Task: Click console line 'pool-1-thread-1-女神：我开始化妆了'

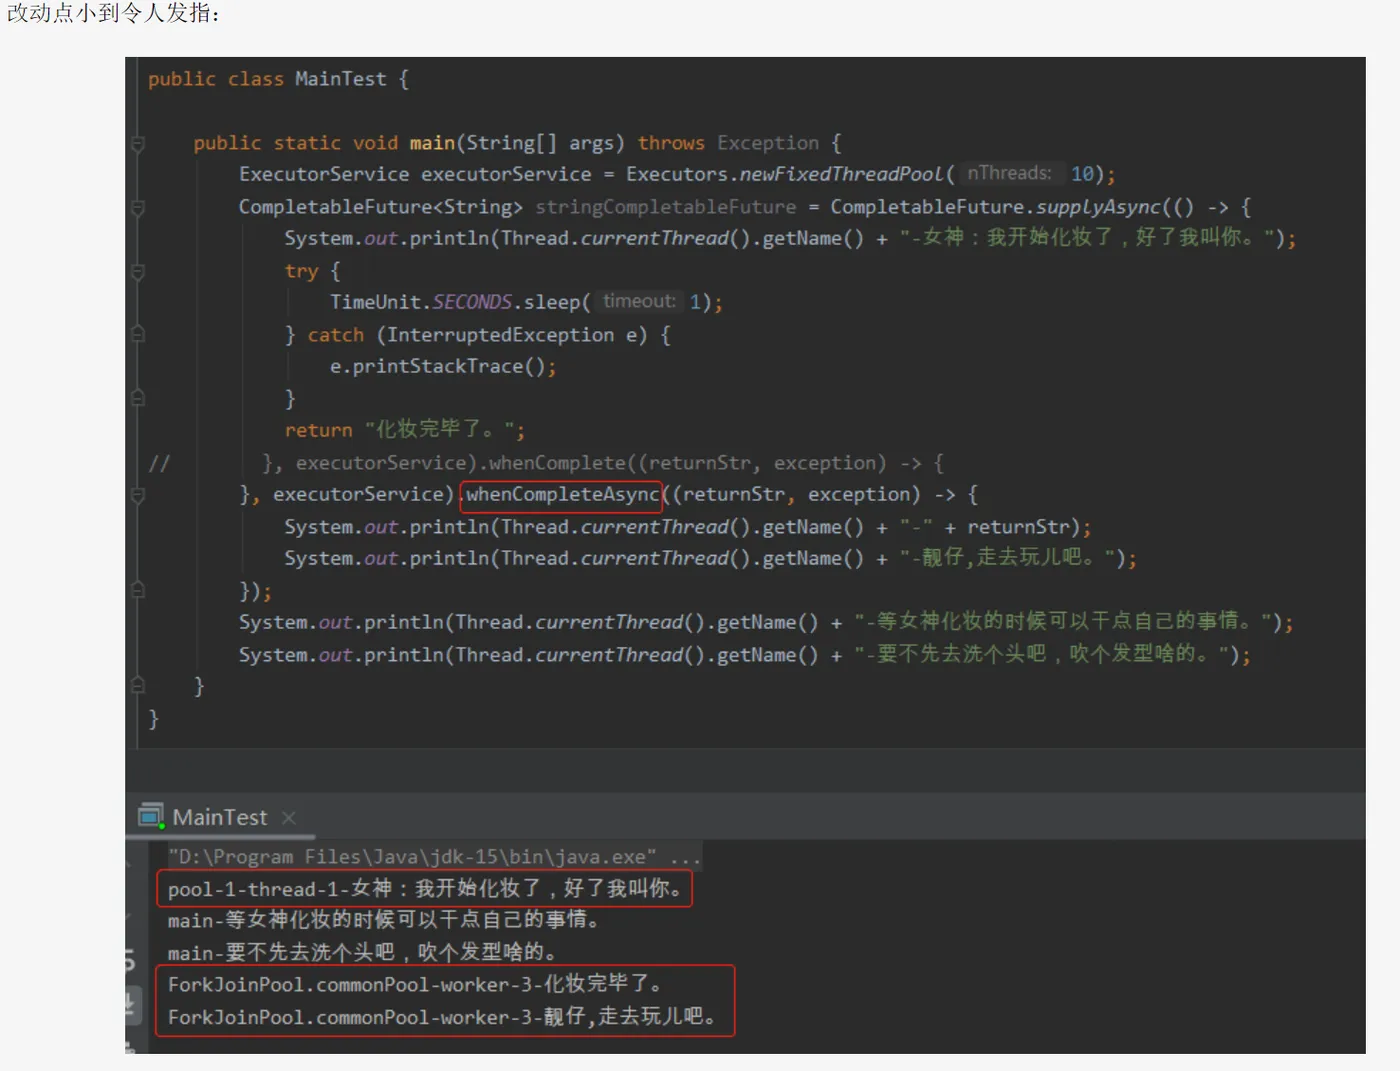Action: coord(426,889)
